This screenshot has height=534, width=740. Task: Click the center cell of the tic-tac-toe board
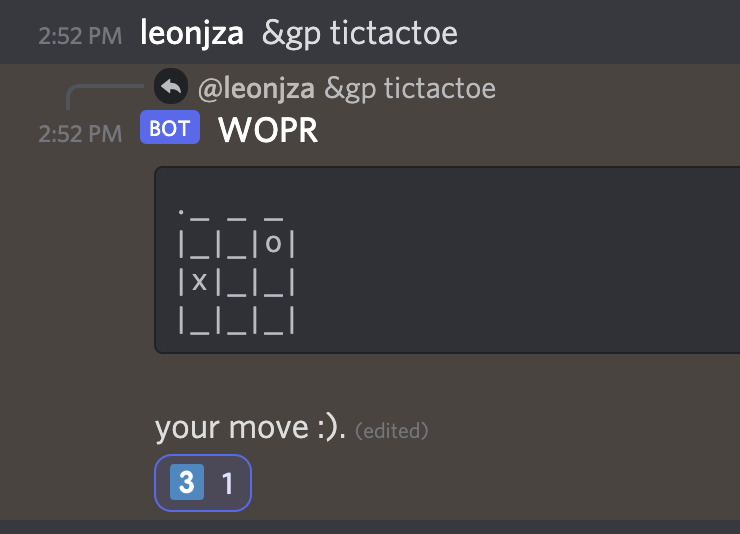pyautogui.click(x=237, y=283)
